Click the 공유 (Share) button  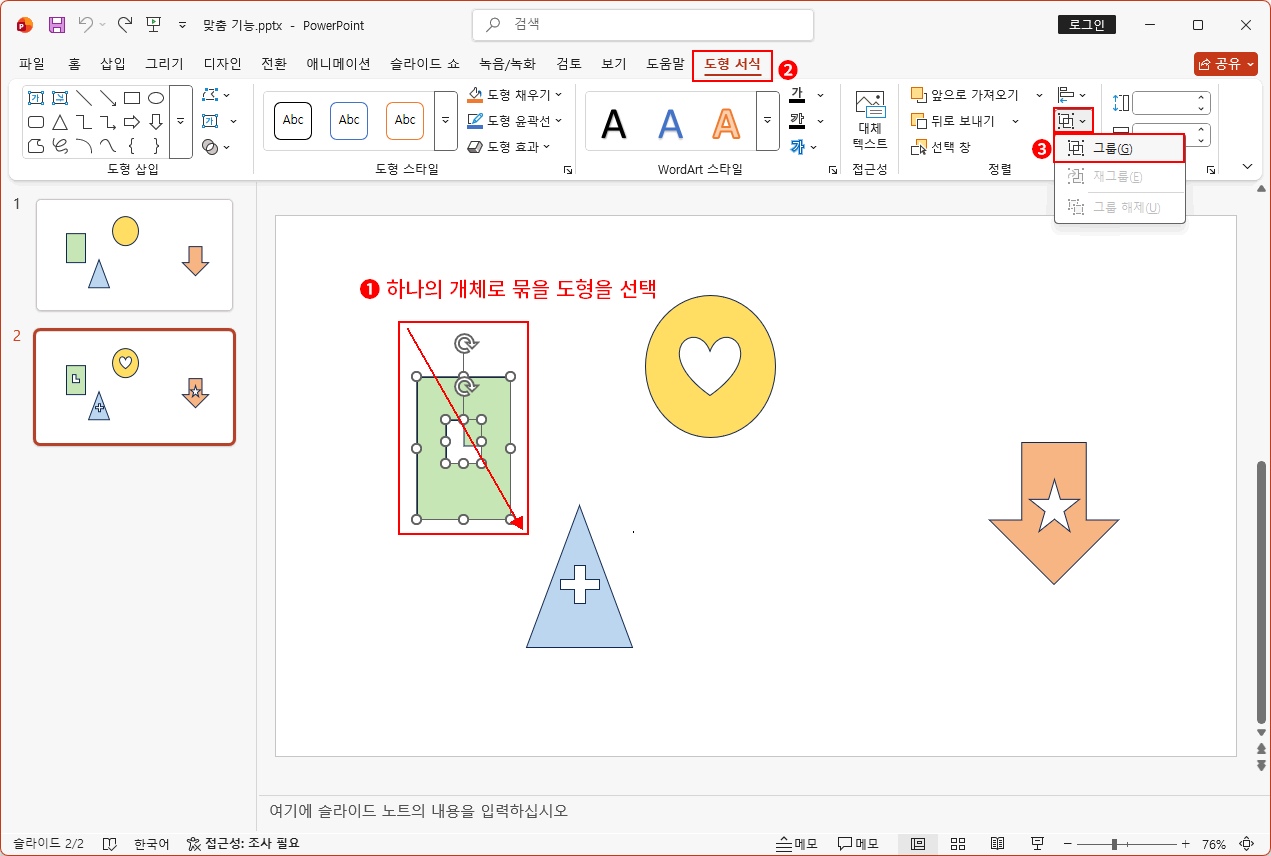tap(1224, 63)
